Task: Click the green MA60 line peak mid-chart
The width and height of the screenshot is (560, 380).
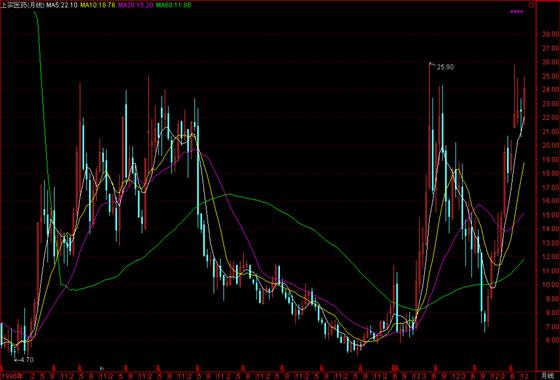Action: [229, 194]
